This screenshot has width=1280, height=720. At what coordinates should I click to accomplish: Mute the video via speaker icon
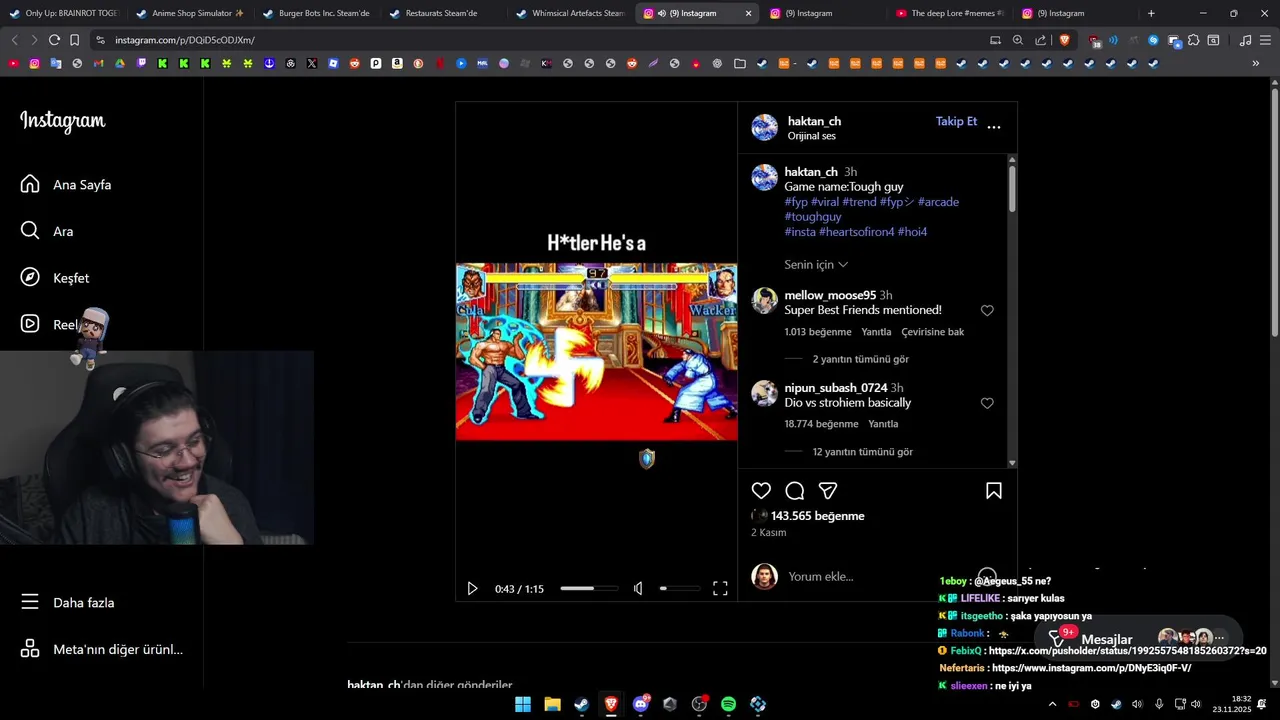pos(638,589)
